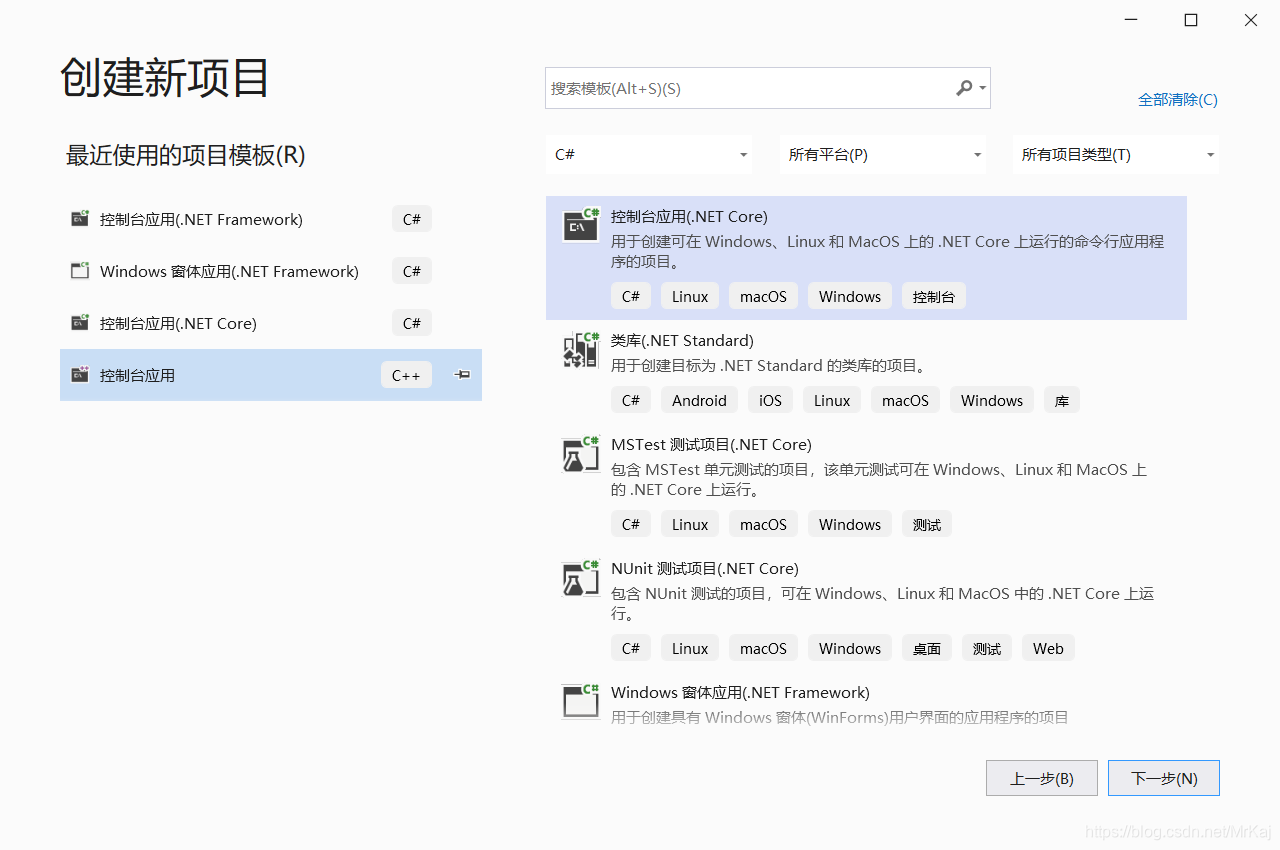Open the search box history dropdown arrow
The width and height of the screenshot is (1280, 850).
pos(983,88)
